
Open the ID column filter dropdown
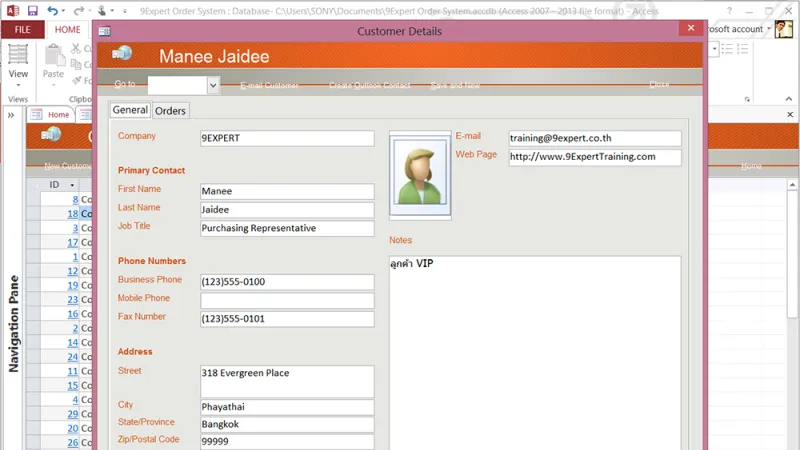[72, 185]
